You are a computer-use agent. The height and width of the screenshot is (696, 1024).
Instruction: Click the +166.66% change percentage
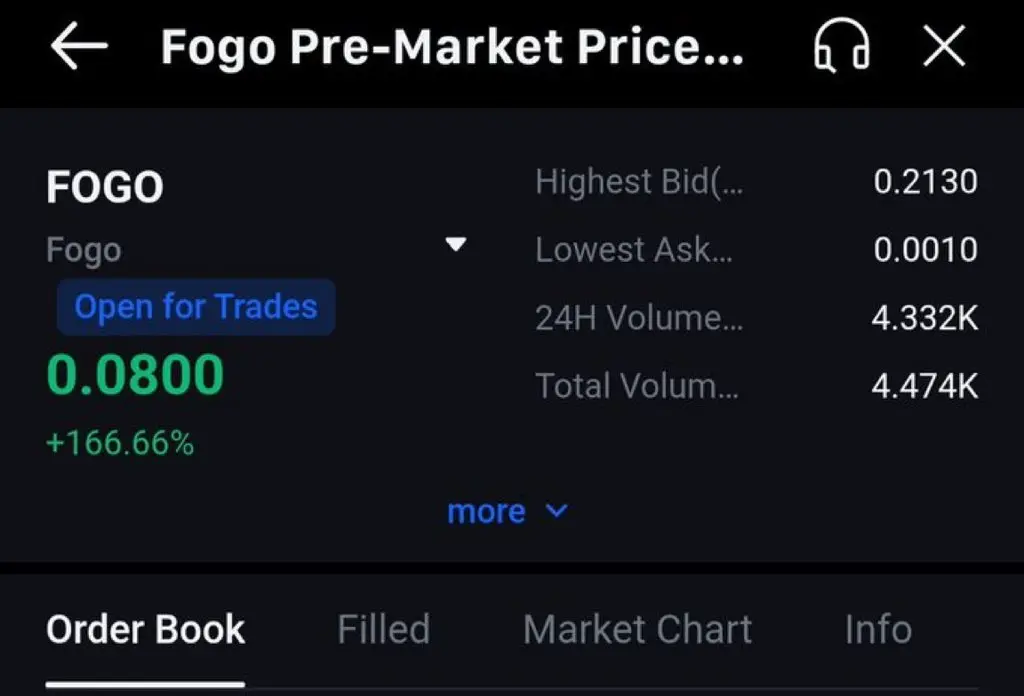pyautogui.click(x=120, y=442)
